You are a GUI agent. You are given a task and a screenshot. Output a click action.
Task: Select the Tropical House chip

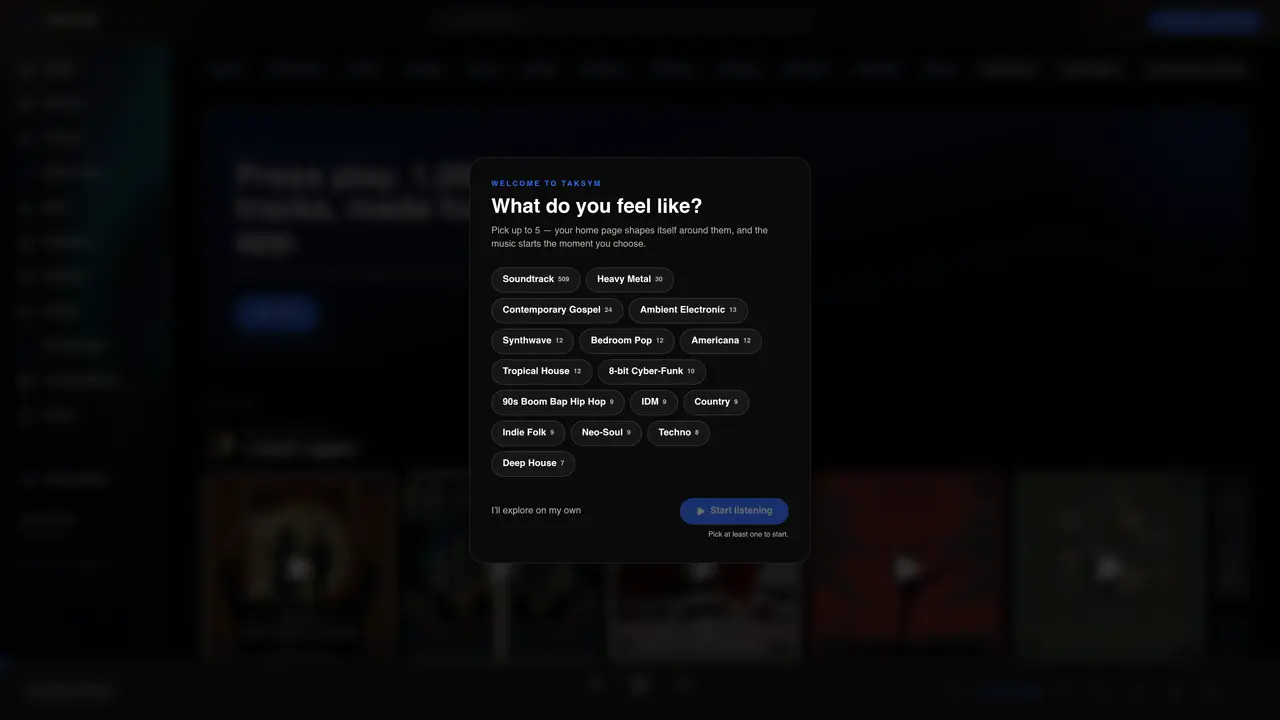coord(541,372)
